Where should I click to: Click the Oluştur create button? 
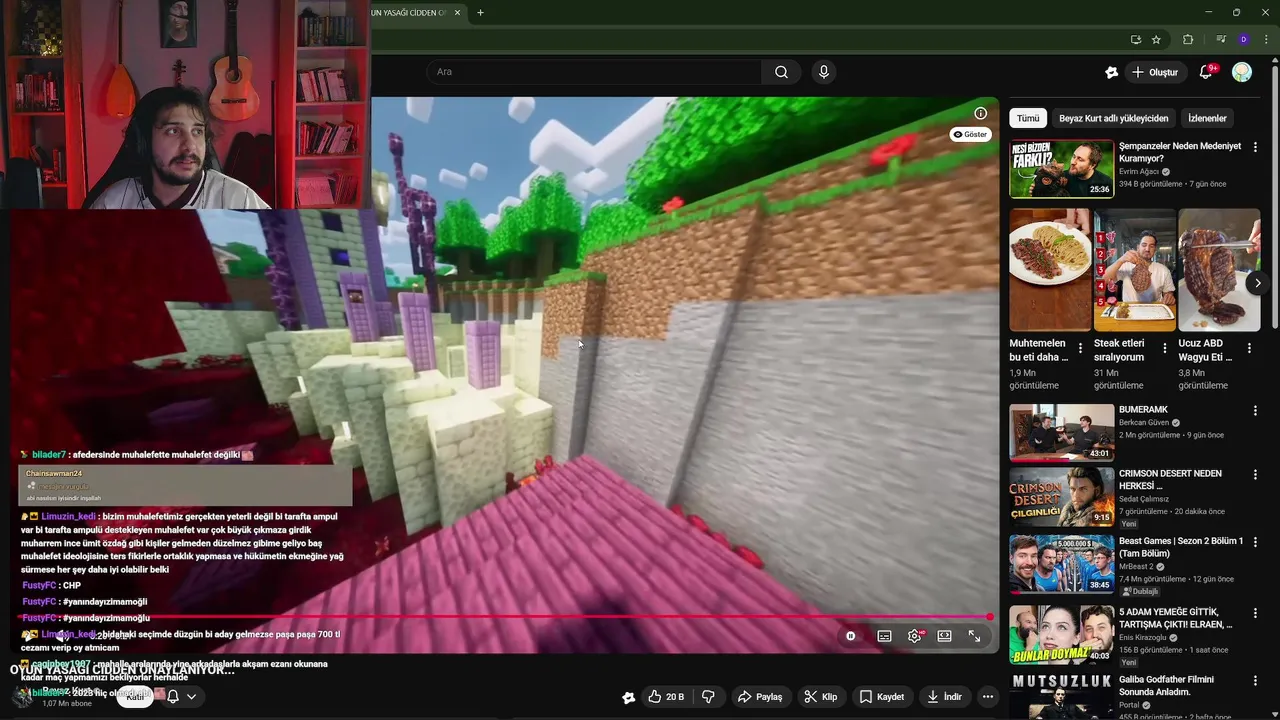click(1154, 72)
